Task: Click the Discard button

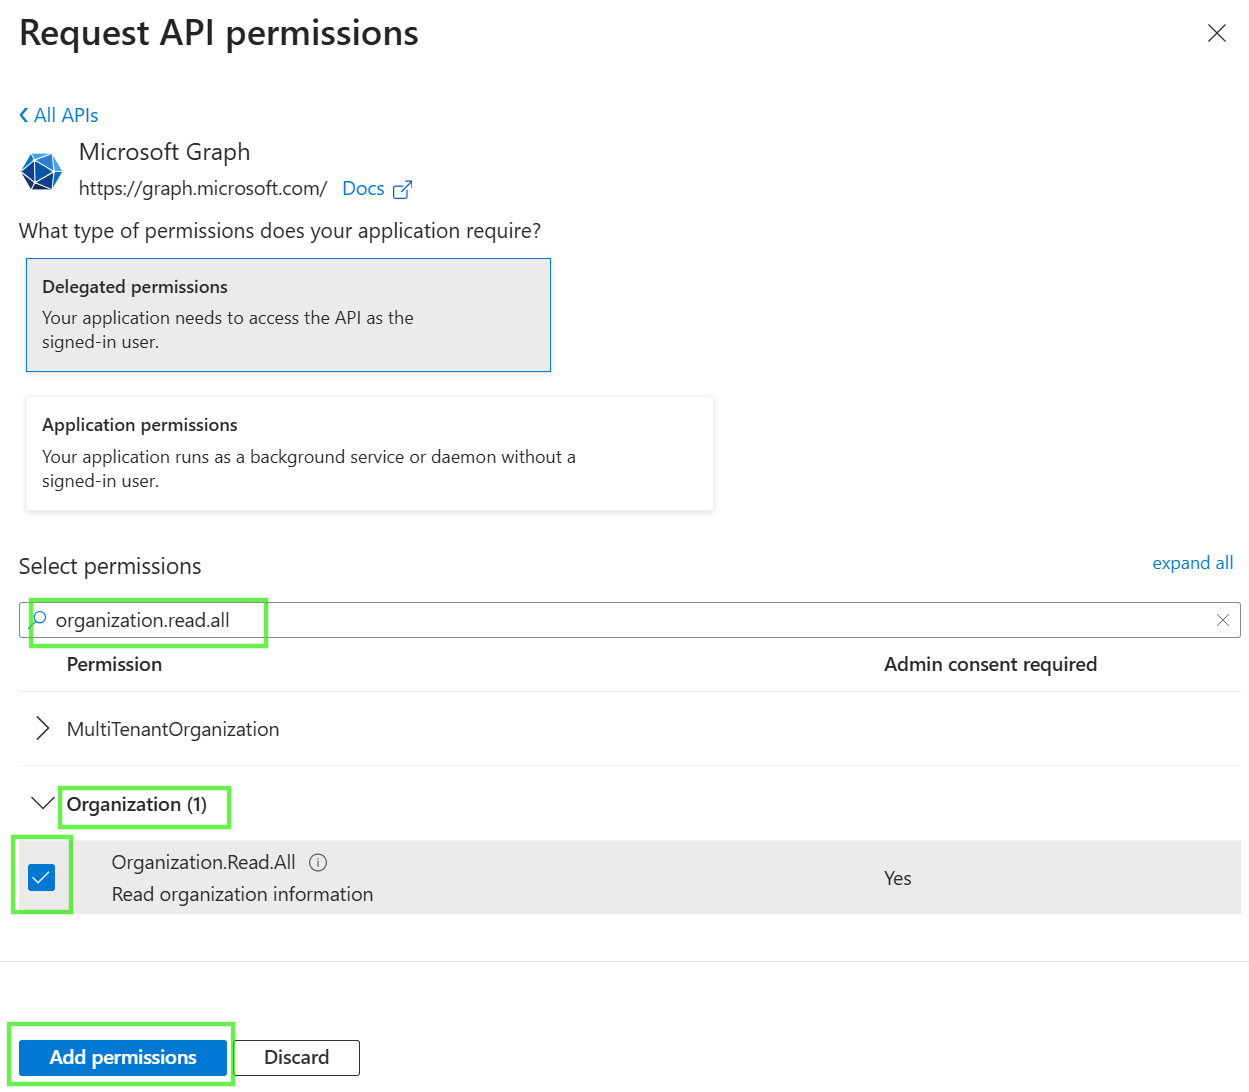Action: (296, 1057)
